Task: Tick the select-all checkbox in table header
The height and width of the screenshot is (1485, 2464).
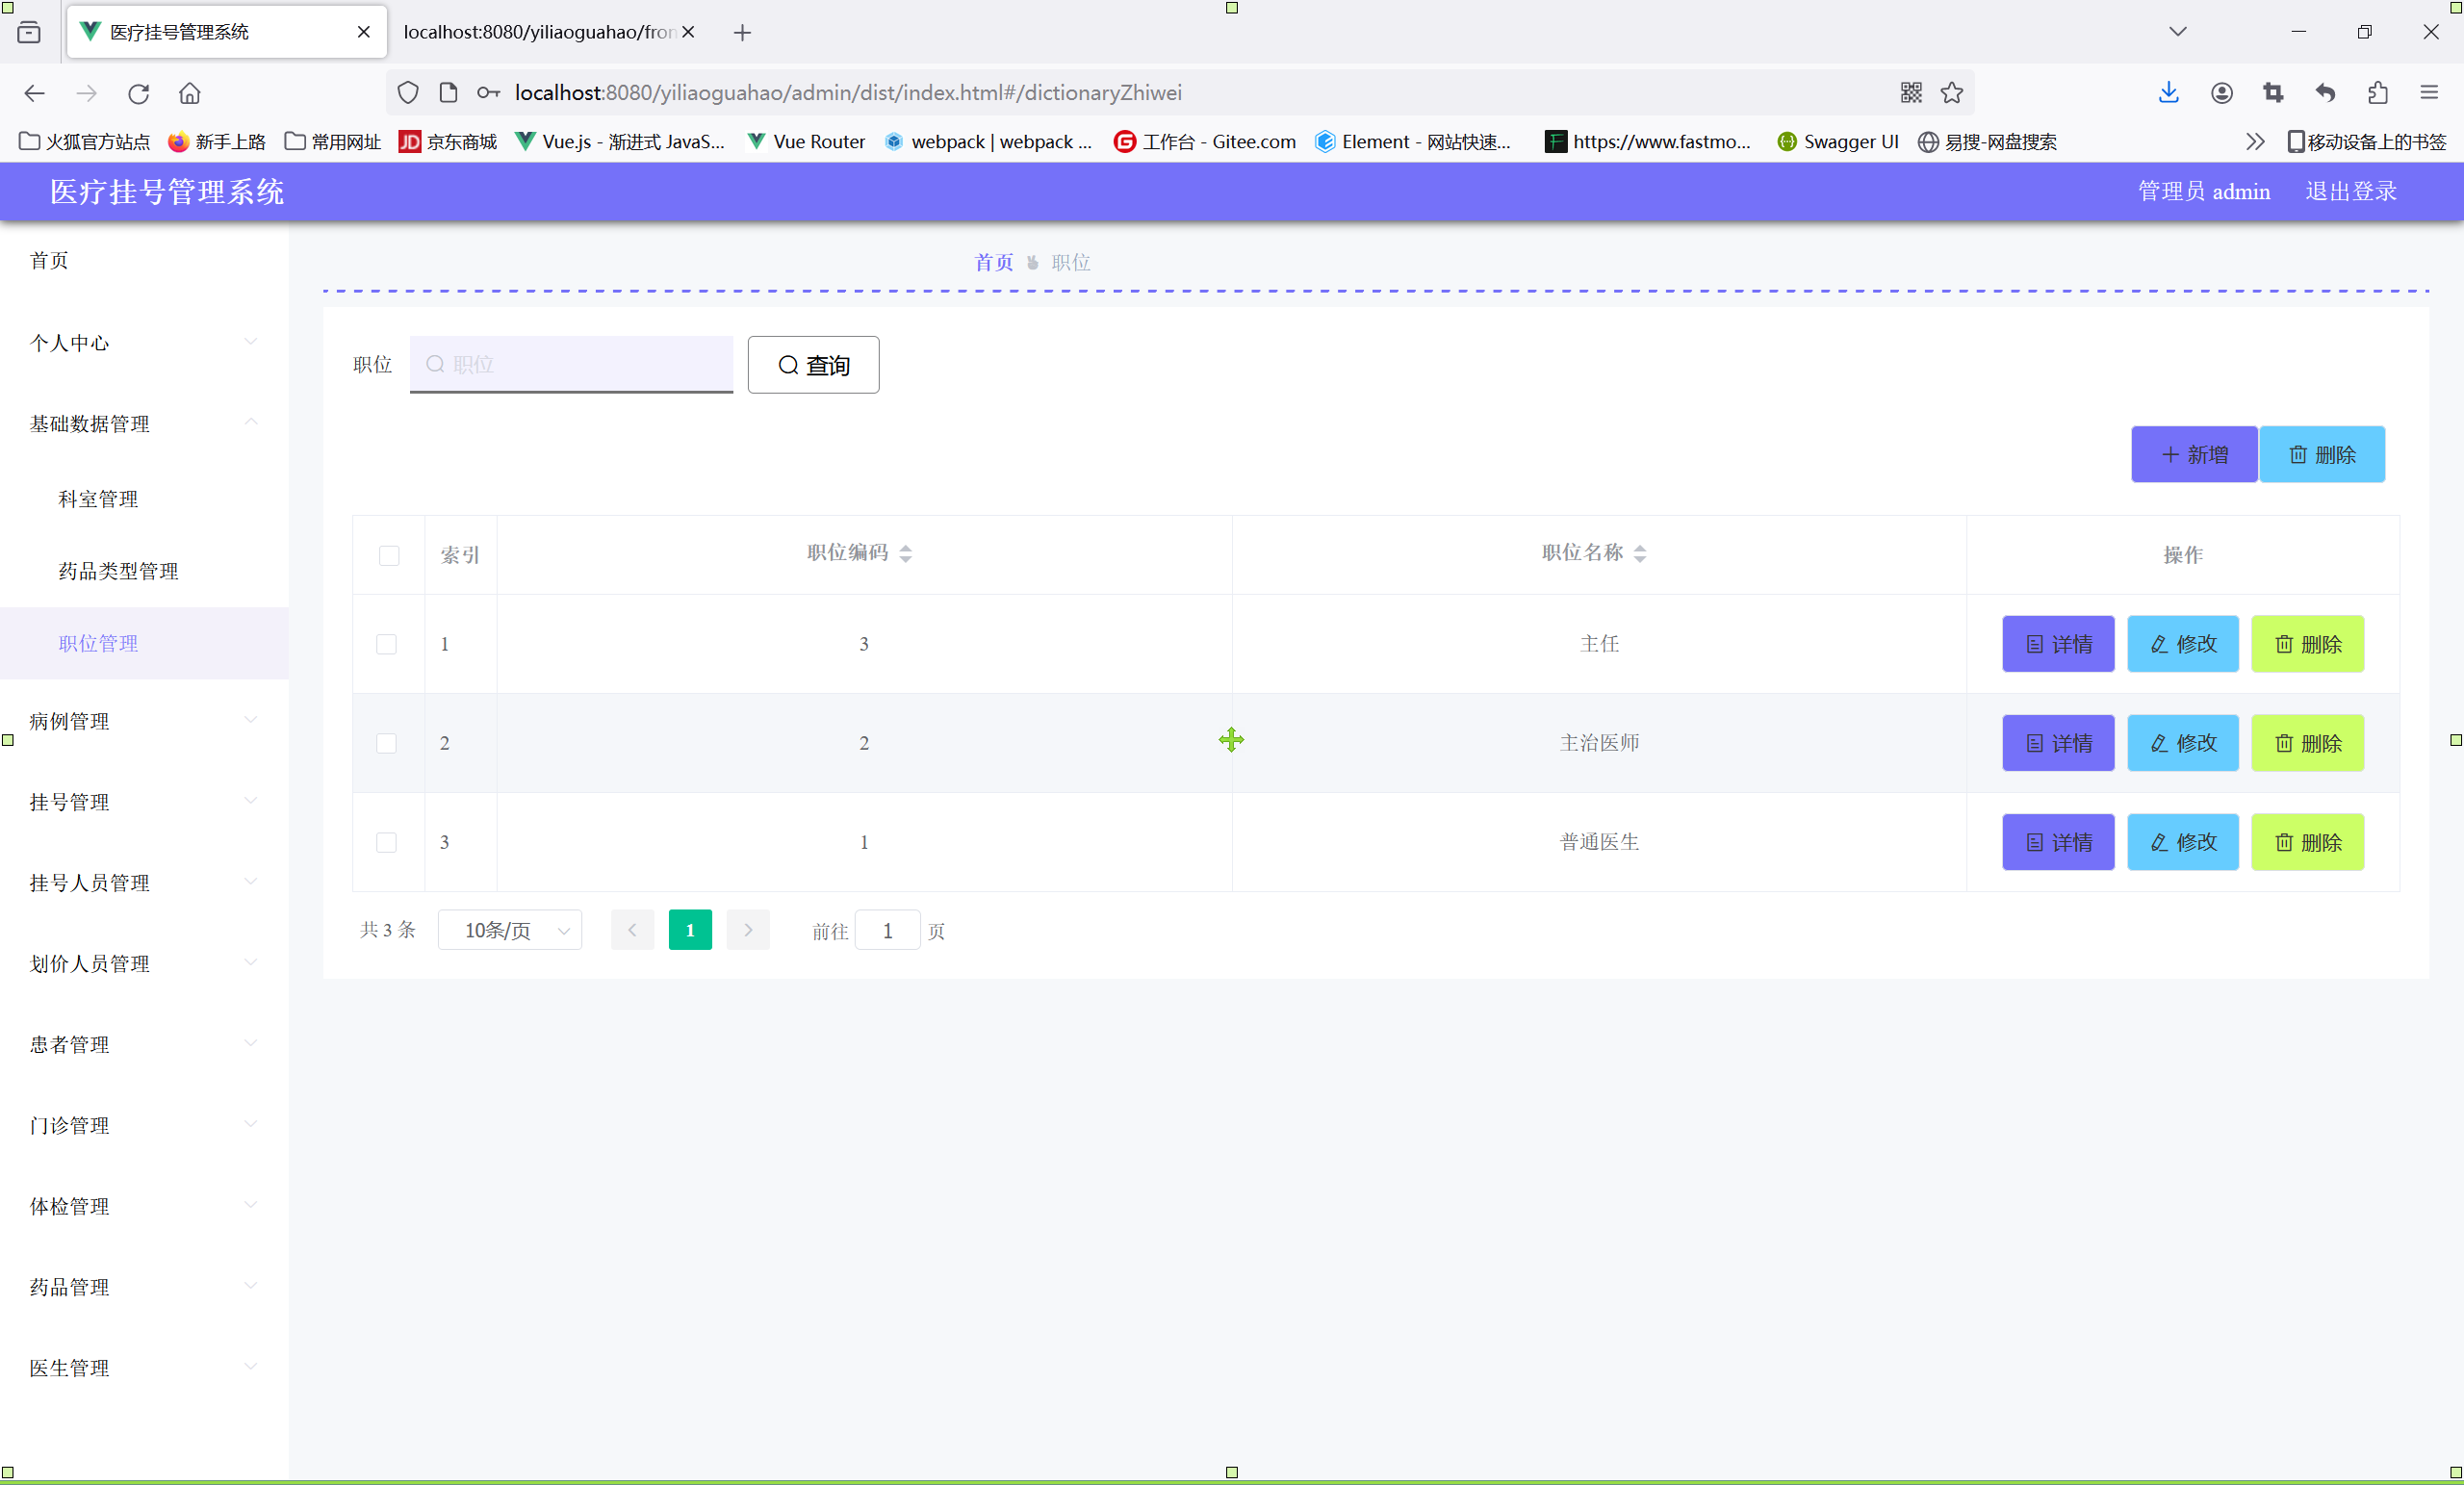Action: (x=389, y=555)
